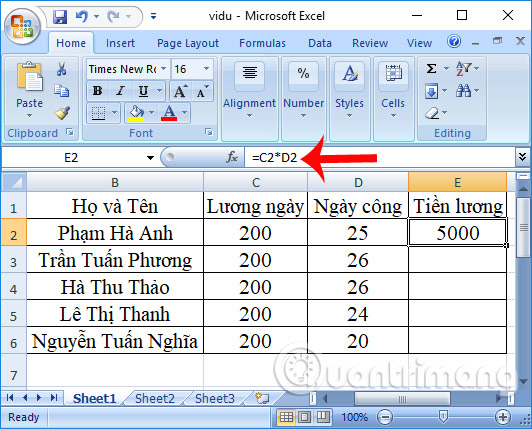
Task: Open the Data tab
Action: (320, 43)
